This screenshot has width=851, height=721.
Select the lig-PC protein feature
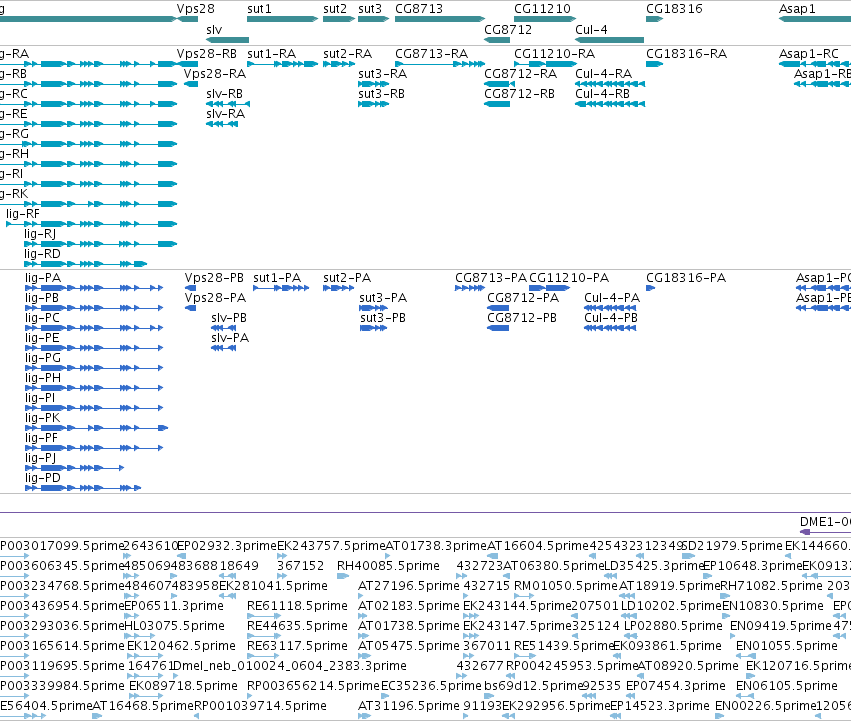point(94,328)
